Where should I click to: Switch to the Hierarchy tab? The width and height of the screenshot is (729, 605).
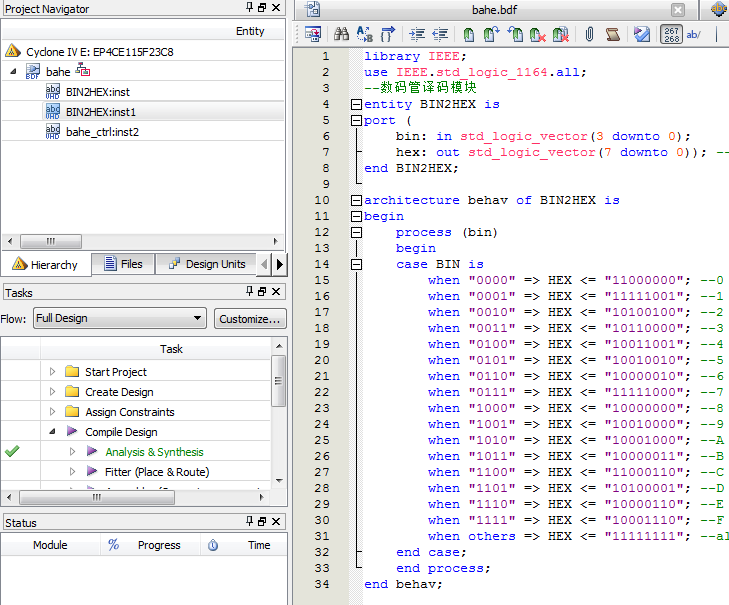(x=46, y=265)
